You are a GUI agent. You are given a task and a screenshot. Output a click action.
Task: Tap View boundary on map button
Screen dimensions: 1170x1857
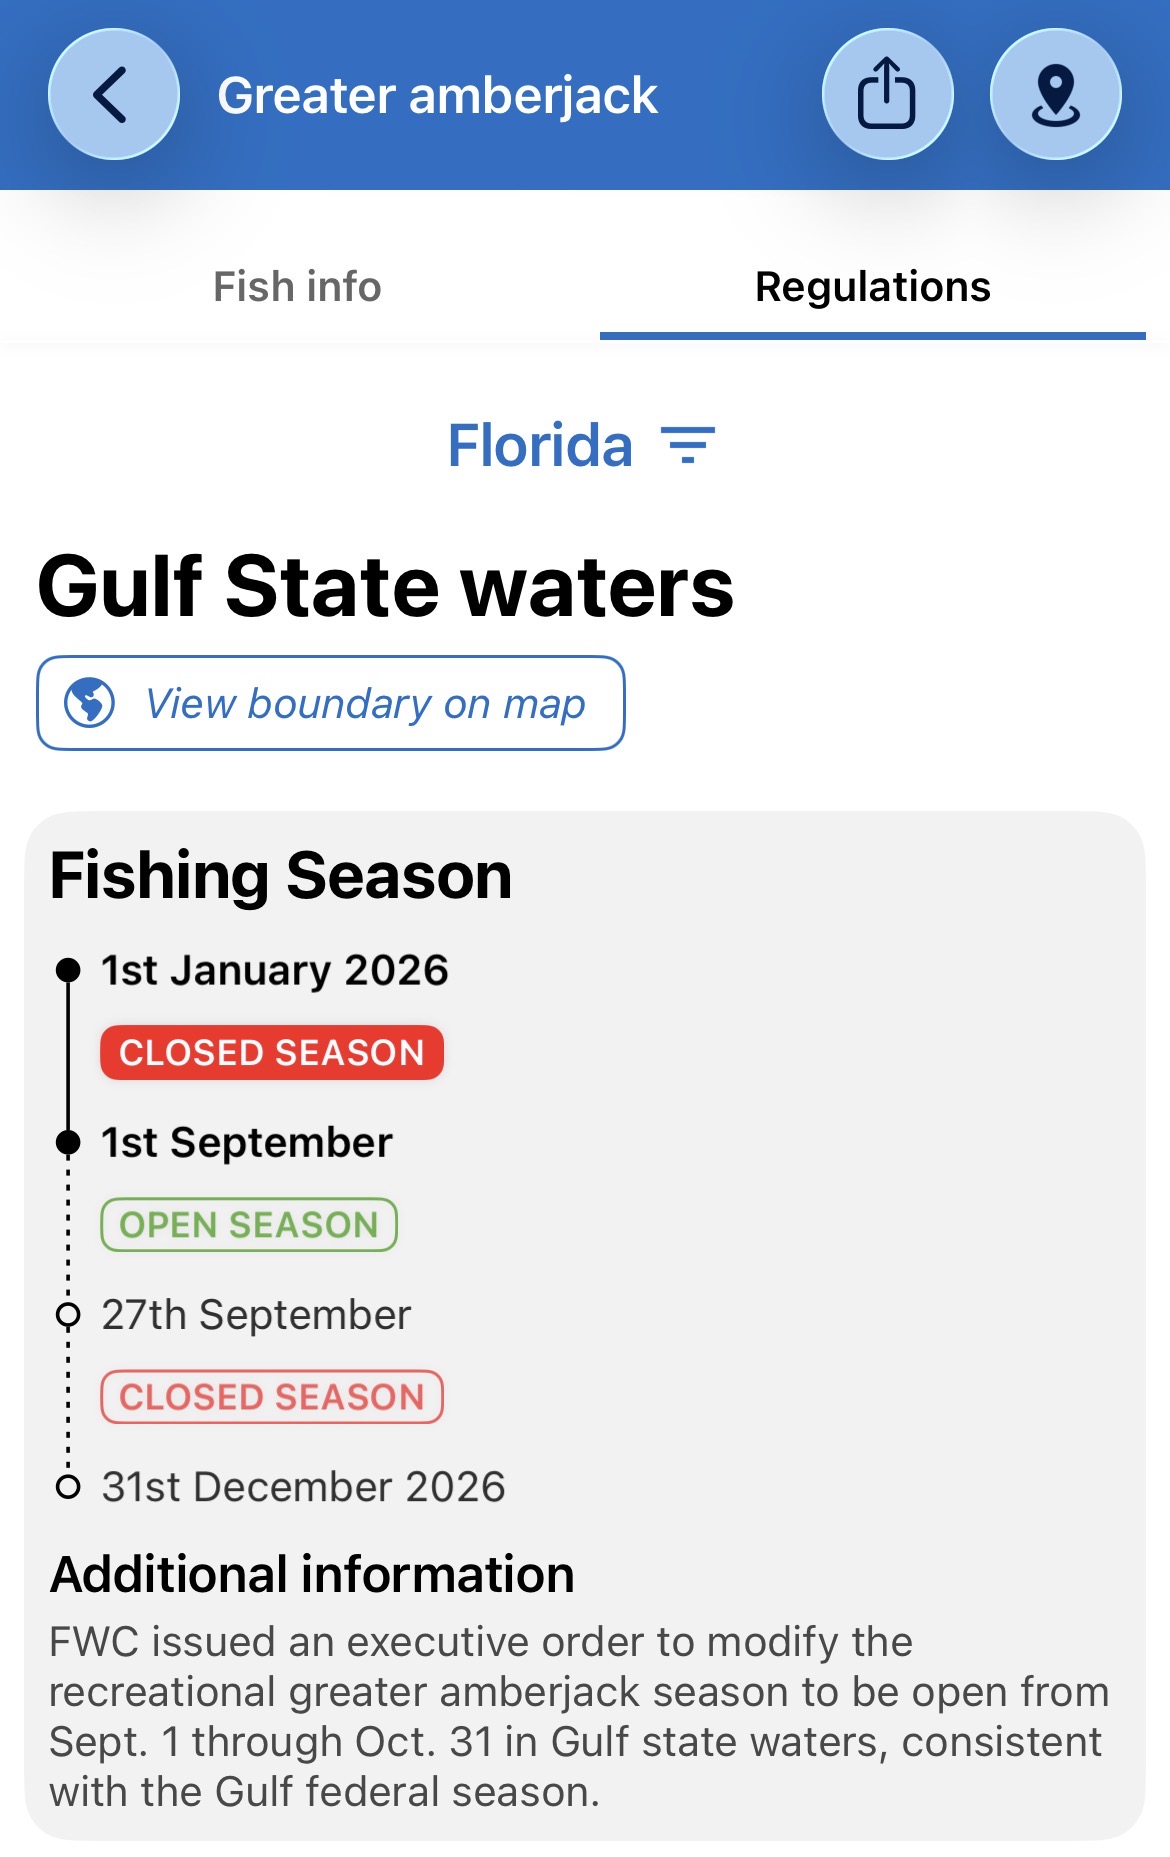pos(331,703)
